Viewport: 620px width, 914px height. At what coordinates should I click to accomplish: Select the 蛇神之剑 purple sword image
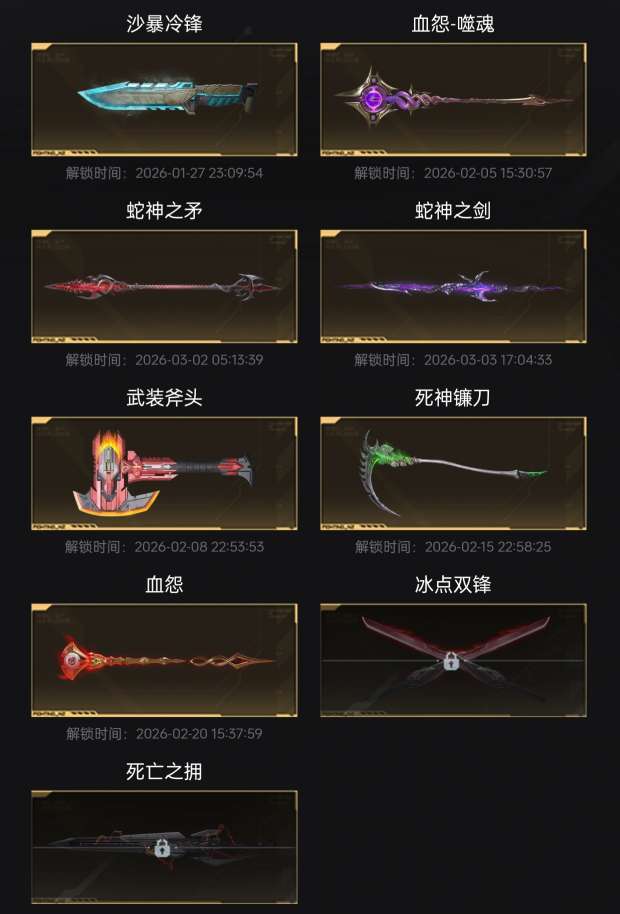pos(453,286)
